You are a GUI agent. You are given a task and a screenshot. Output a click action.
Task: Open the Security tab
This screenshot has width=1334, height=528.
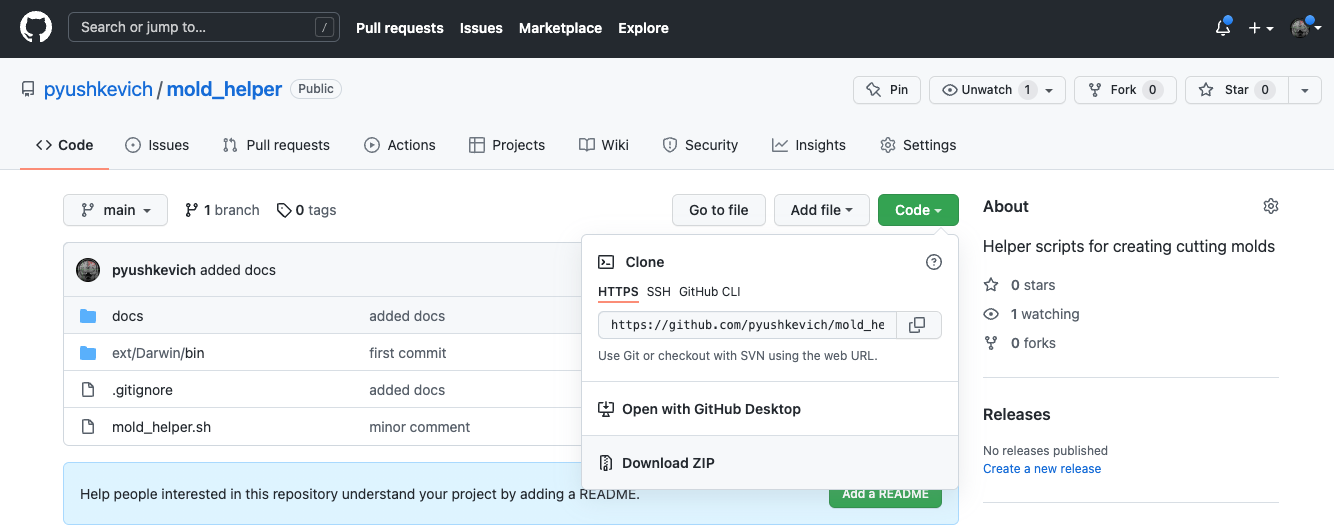pyautogui.click(x=700, y=145)
